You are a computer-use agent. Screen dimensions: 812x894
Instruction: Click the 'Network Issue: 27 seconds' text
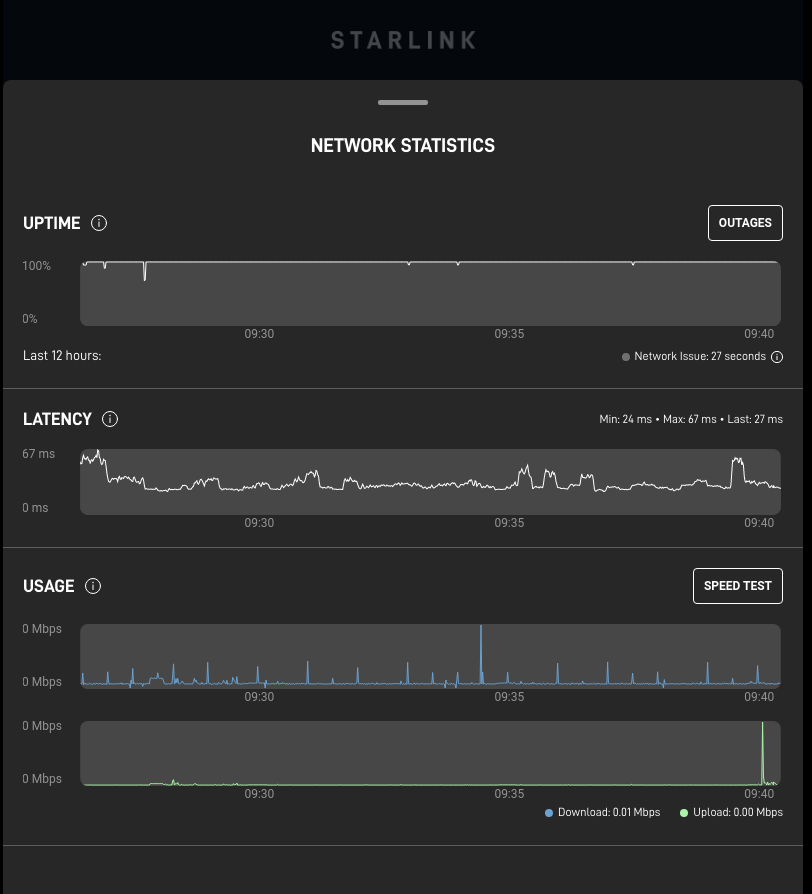pyautogui.click(x=700, y=356)
